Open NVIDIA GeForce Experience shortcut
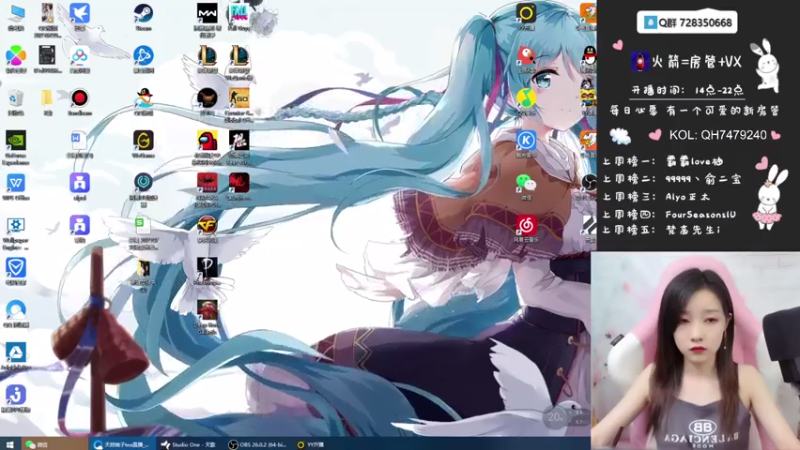 click(16, 141)
